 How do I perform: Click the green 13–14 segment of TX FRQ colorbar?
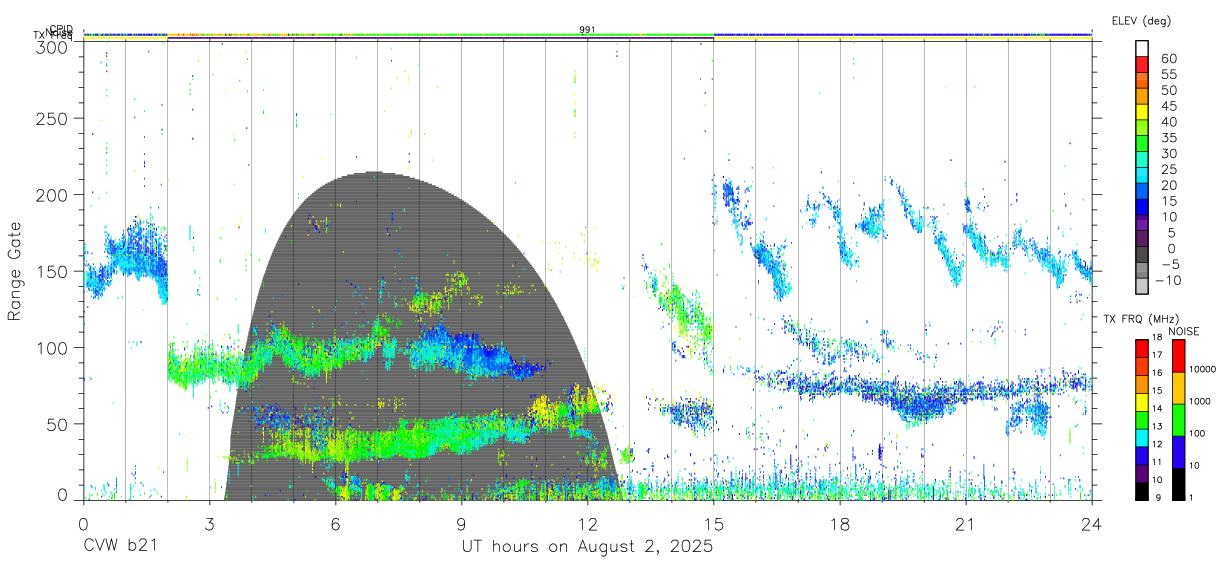pos(1142,420)
